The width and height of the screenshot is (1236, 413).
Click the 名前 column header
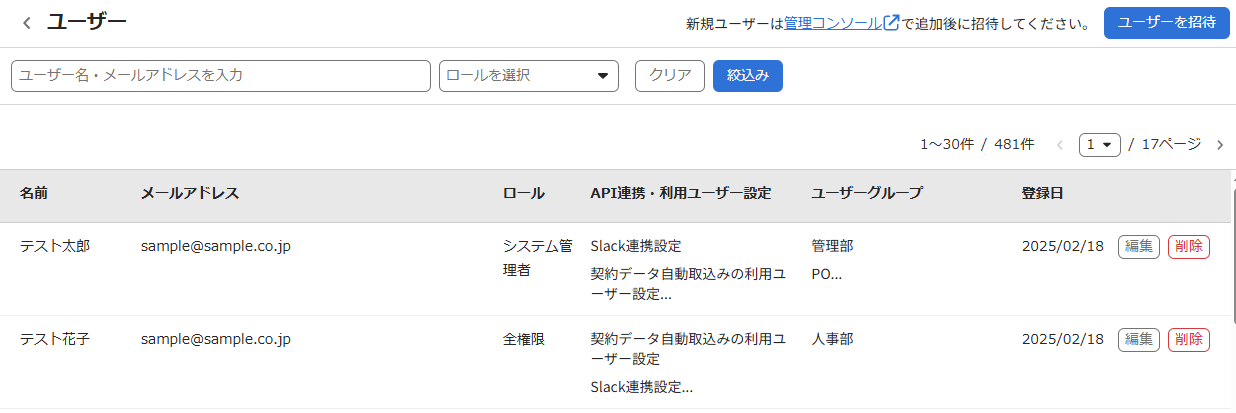click(x=34, y=194)
